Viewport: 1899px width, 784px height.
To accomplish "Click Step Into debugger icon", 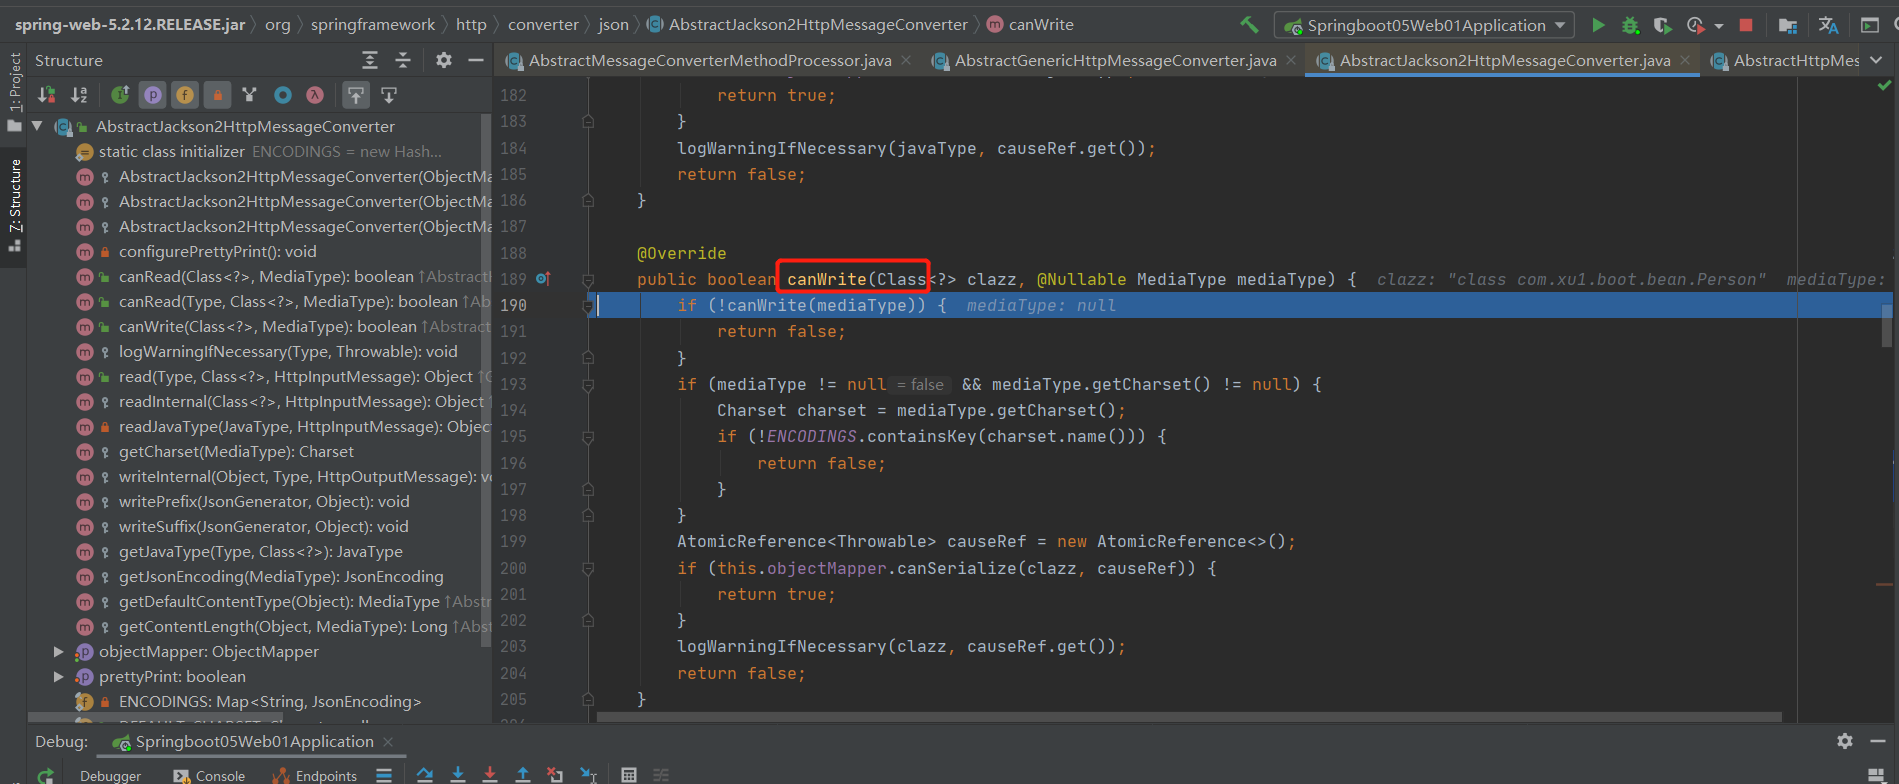I will [x=458, y=775].
